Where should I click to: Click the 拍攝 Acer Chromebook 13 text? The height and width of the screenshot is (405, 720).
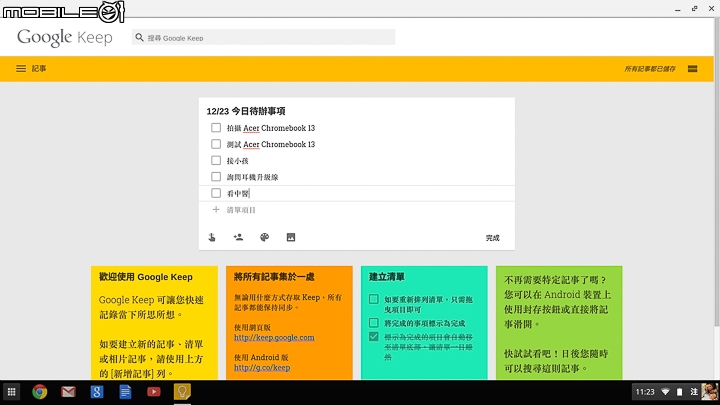pyautogui.click(x=270, y=128)
